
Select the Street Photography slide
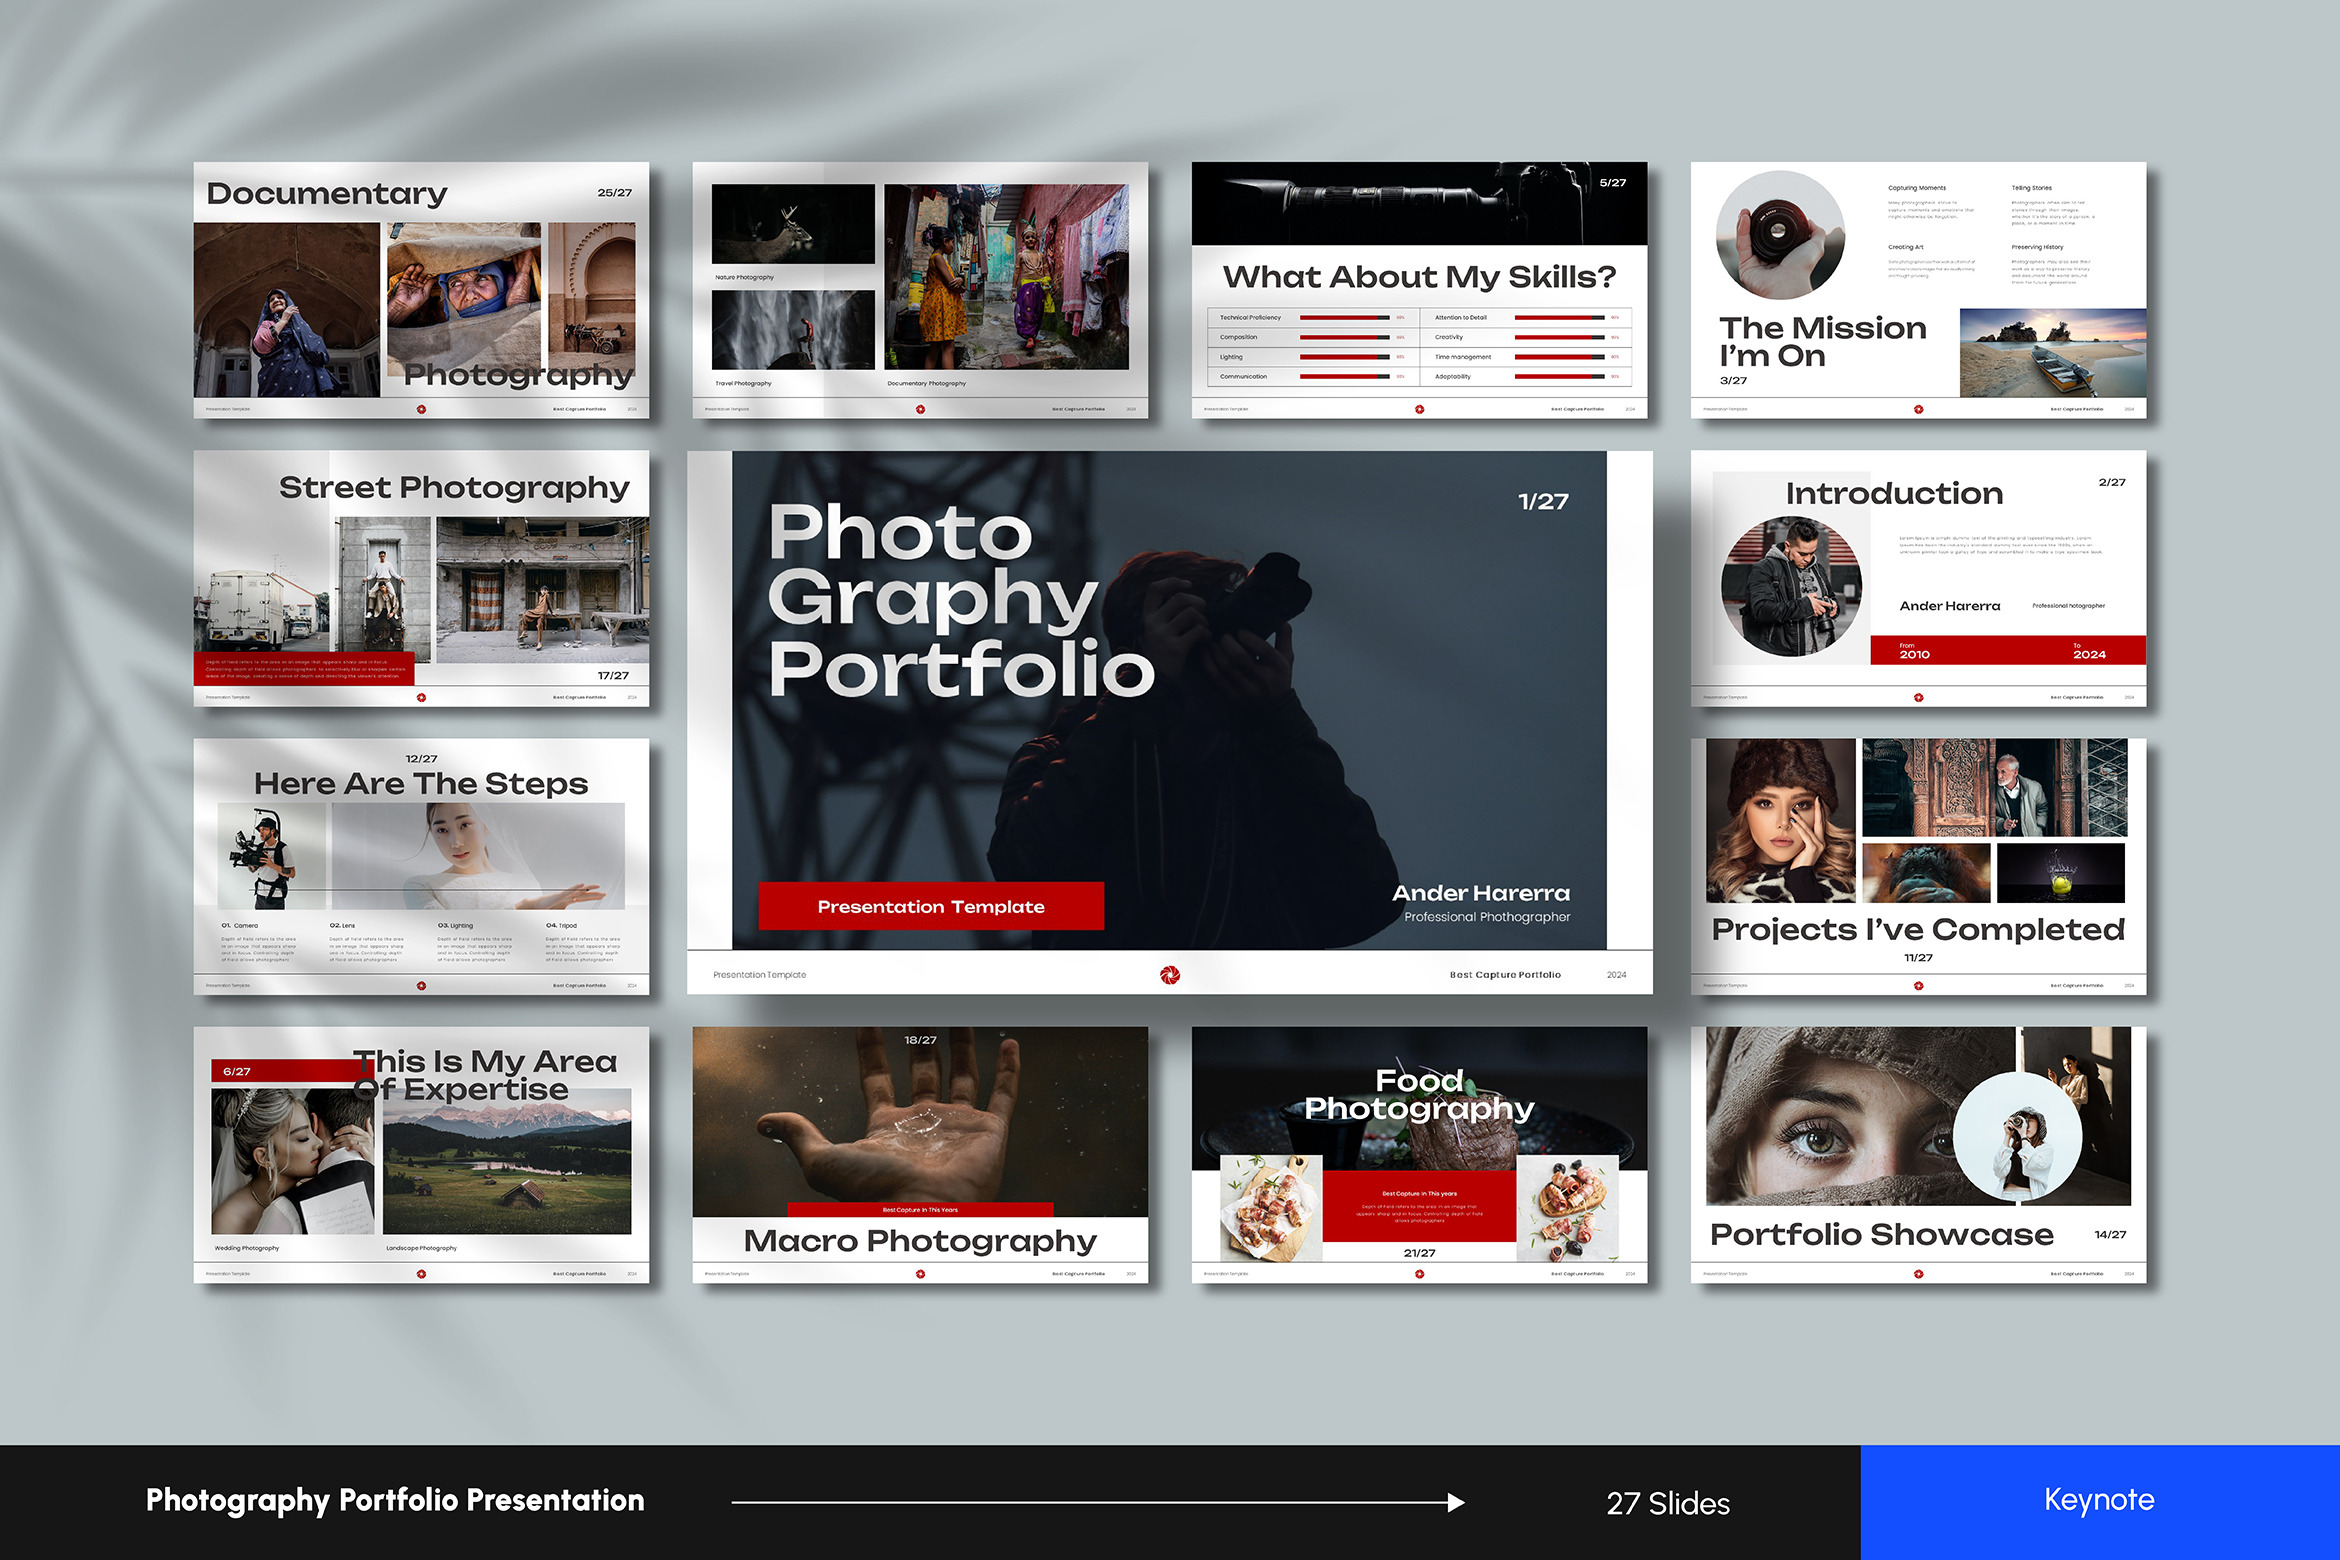tap(421, 578)
